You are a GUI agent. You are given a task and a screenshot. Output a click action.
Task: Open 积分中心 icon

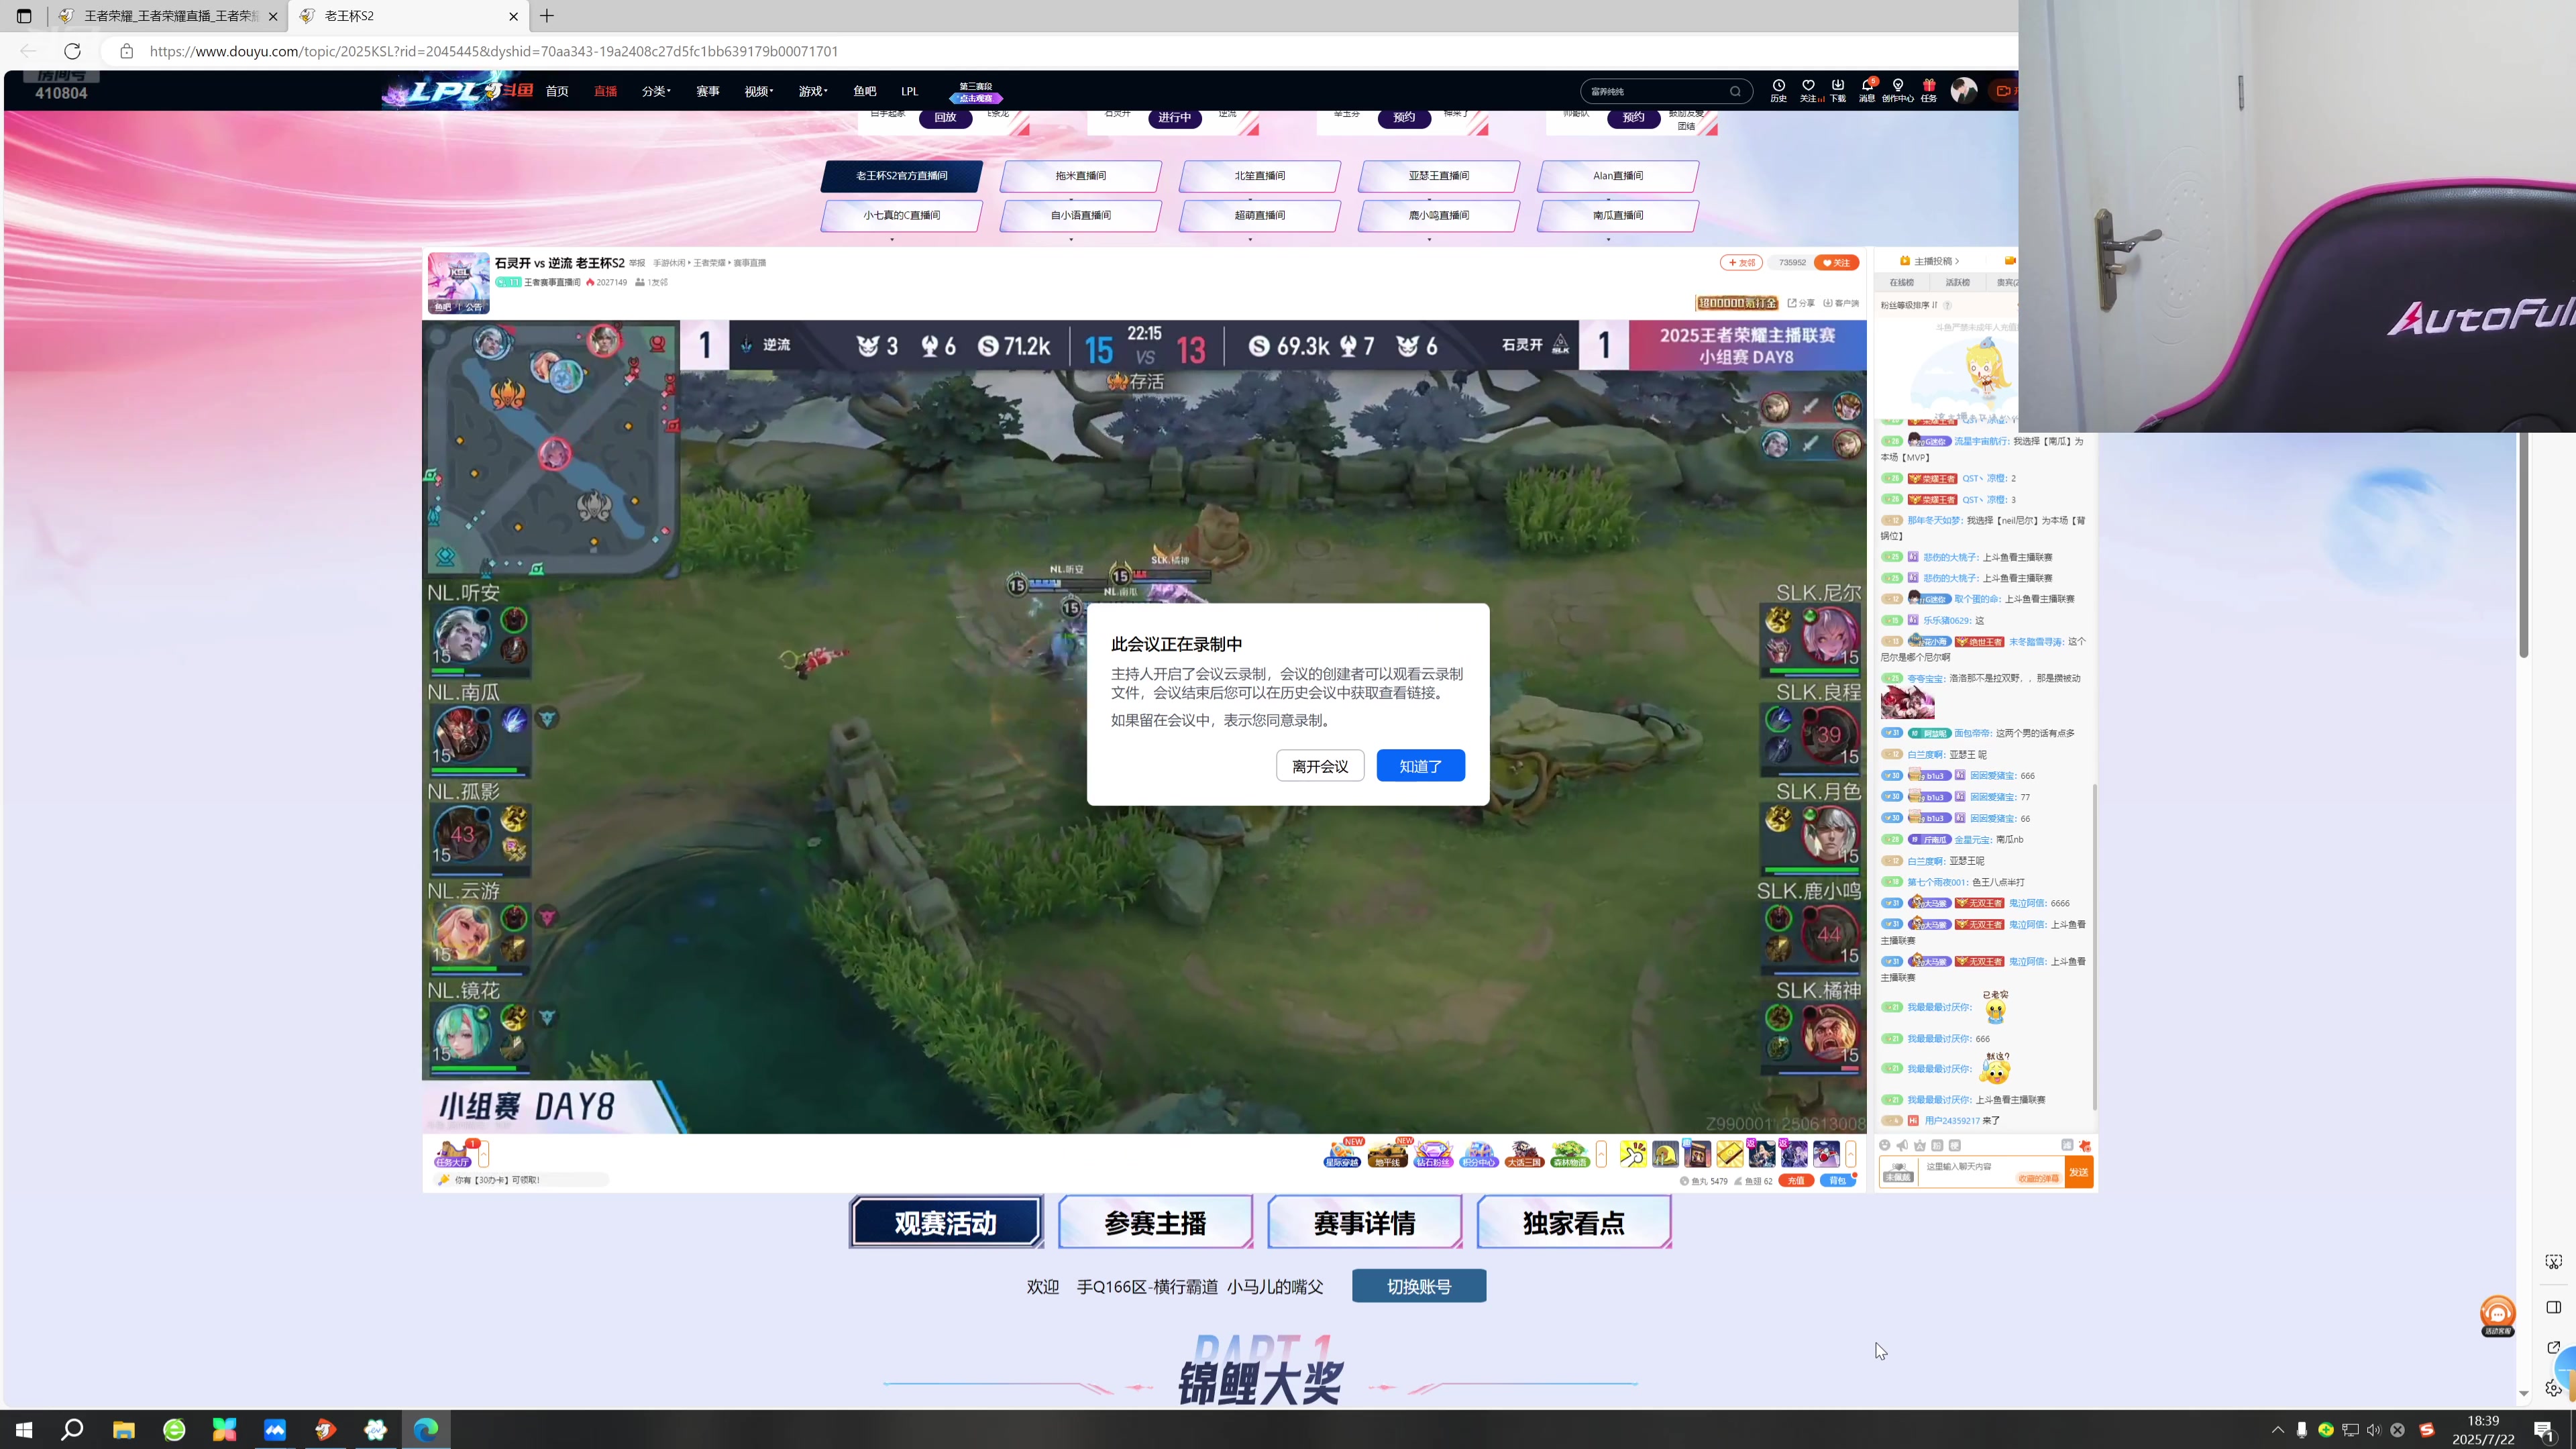(x=1478, y=1154)
